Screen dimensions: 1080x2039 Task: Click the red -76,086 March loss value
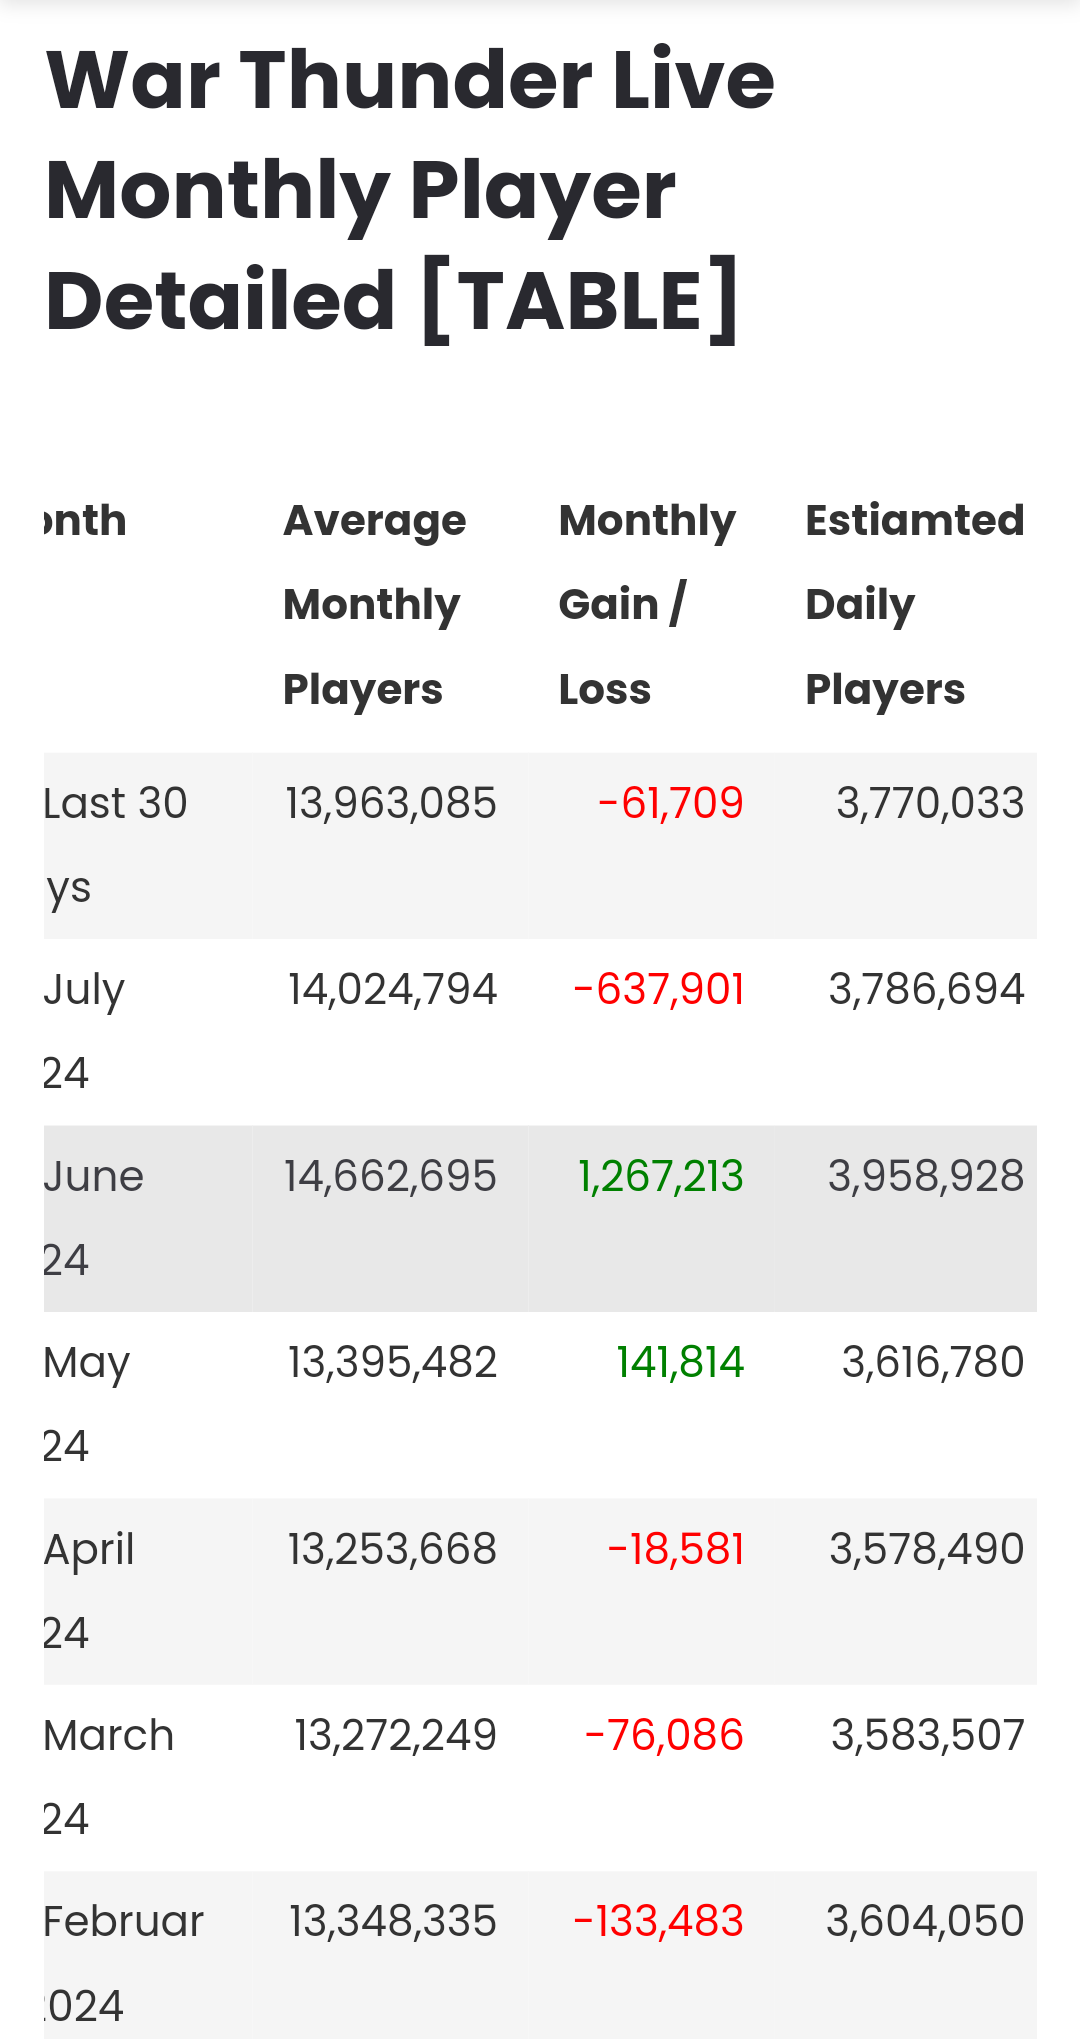pyautogui.click(x=664, y=1736)
